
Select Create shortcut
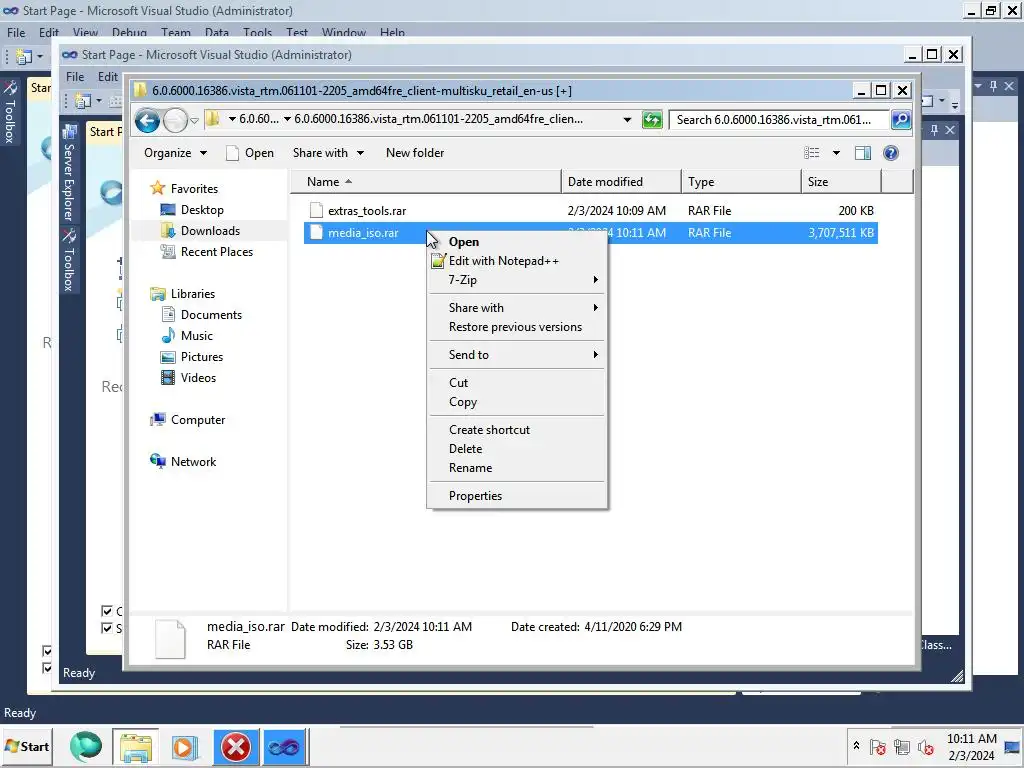click(x=516, y=430)
